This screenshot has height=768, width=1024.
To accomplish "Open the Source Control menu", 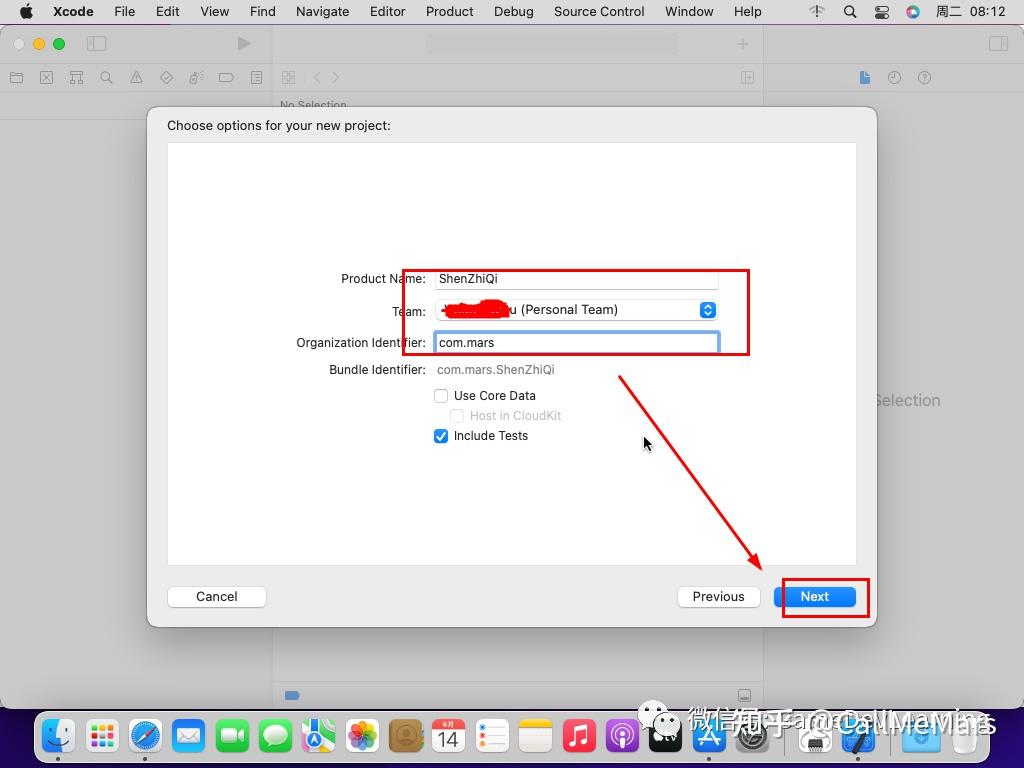I will pos(599,11).
